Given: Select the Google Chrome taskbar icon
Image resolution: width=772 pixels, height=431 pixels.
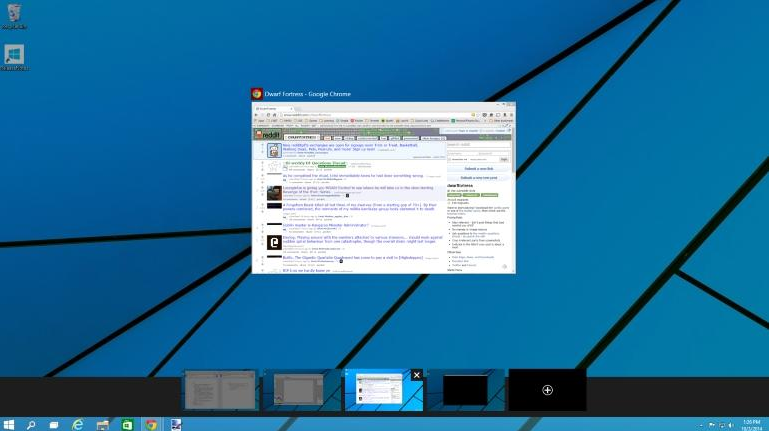Looking at the screenshot, I should [151, 425].
